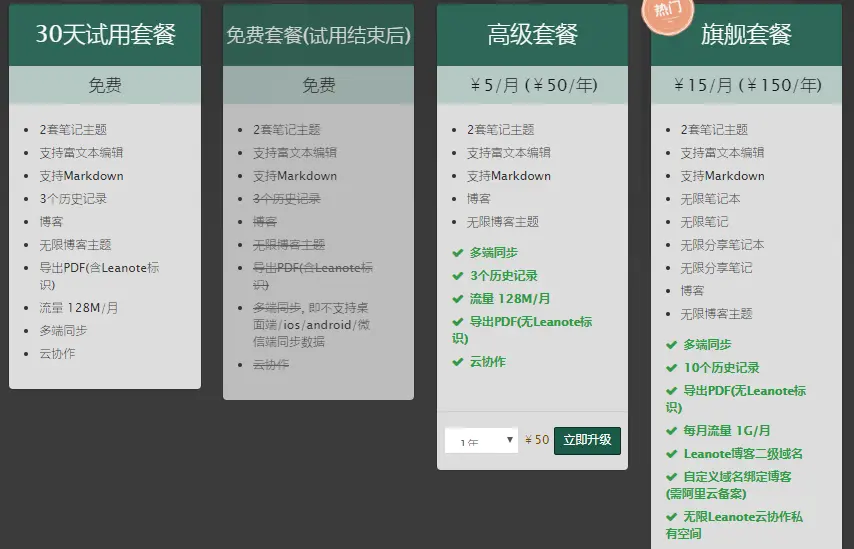
Task: Click the 多端同步 no-sync note in 免费套餐 card
Action: tap(312, 325)
